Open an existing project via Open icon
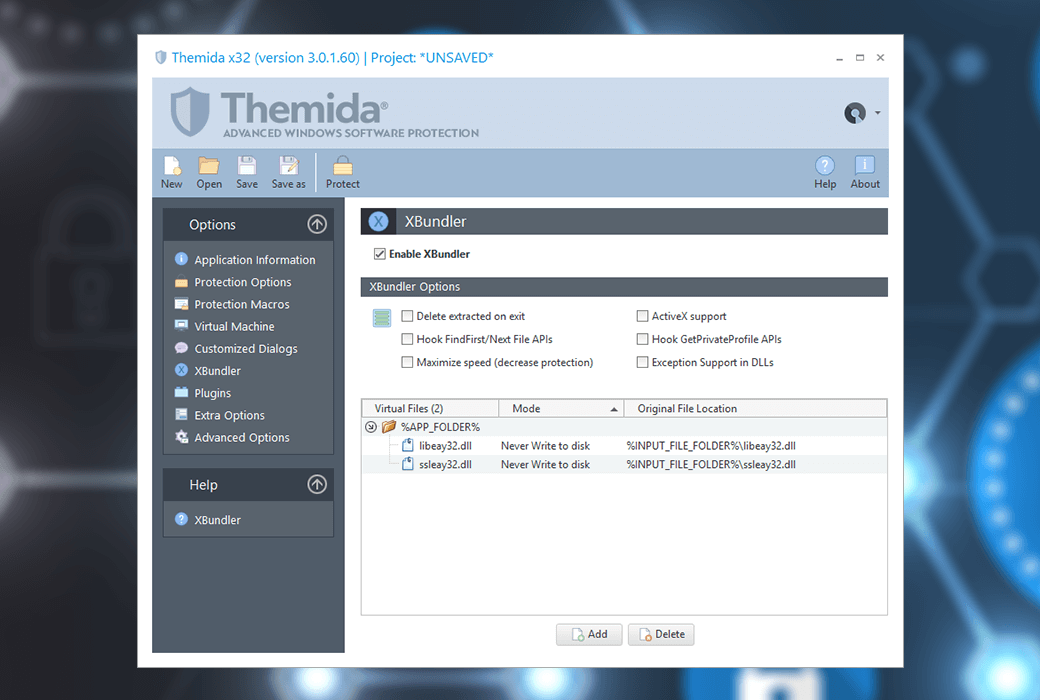Screen dimensions: 1040x700 point(208,170)
